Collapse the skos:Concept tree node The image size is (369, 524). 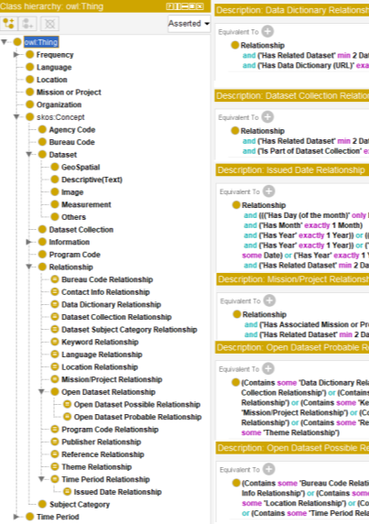(16, 117)
